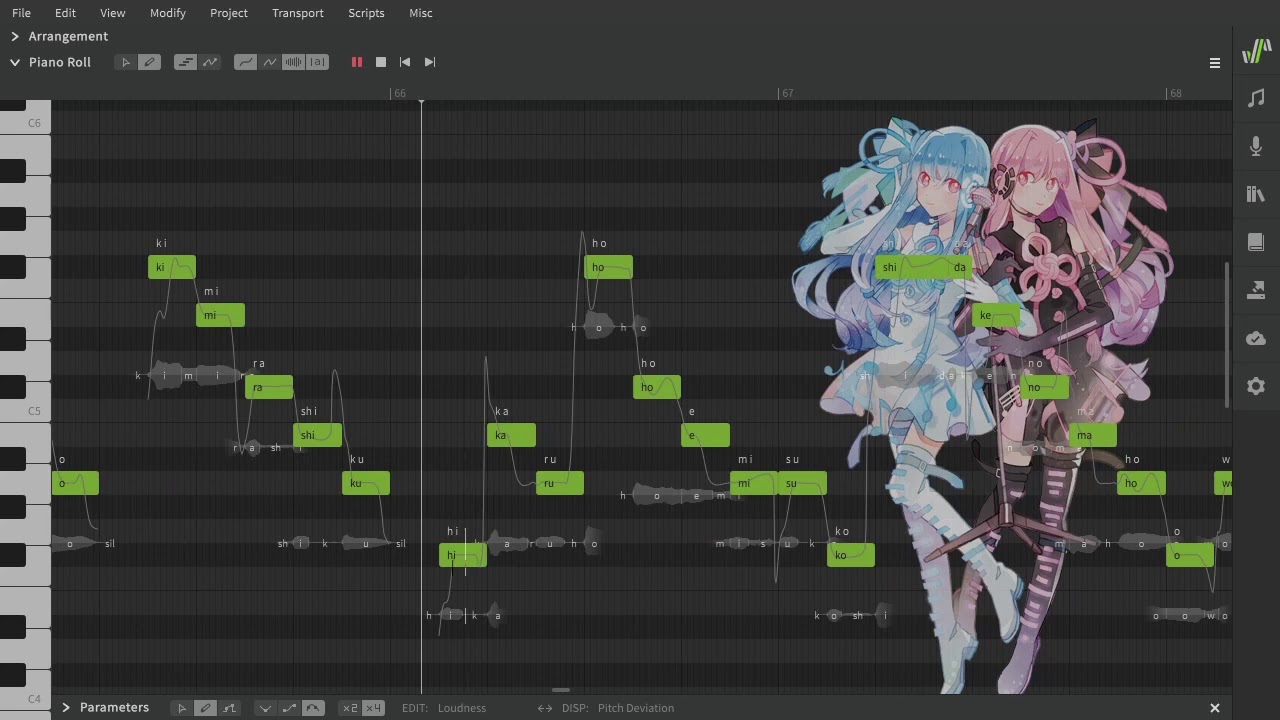This screenshot has width=1280, height=720.
Task: Click measure 67 marker on the ruler
Action: [x=787, y=93]
